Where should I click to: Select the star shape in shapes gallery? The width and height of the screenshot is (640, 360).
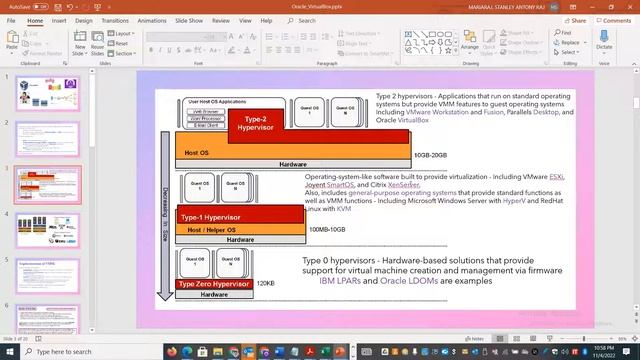point(448,51)
